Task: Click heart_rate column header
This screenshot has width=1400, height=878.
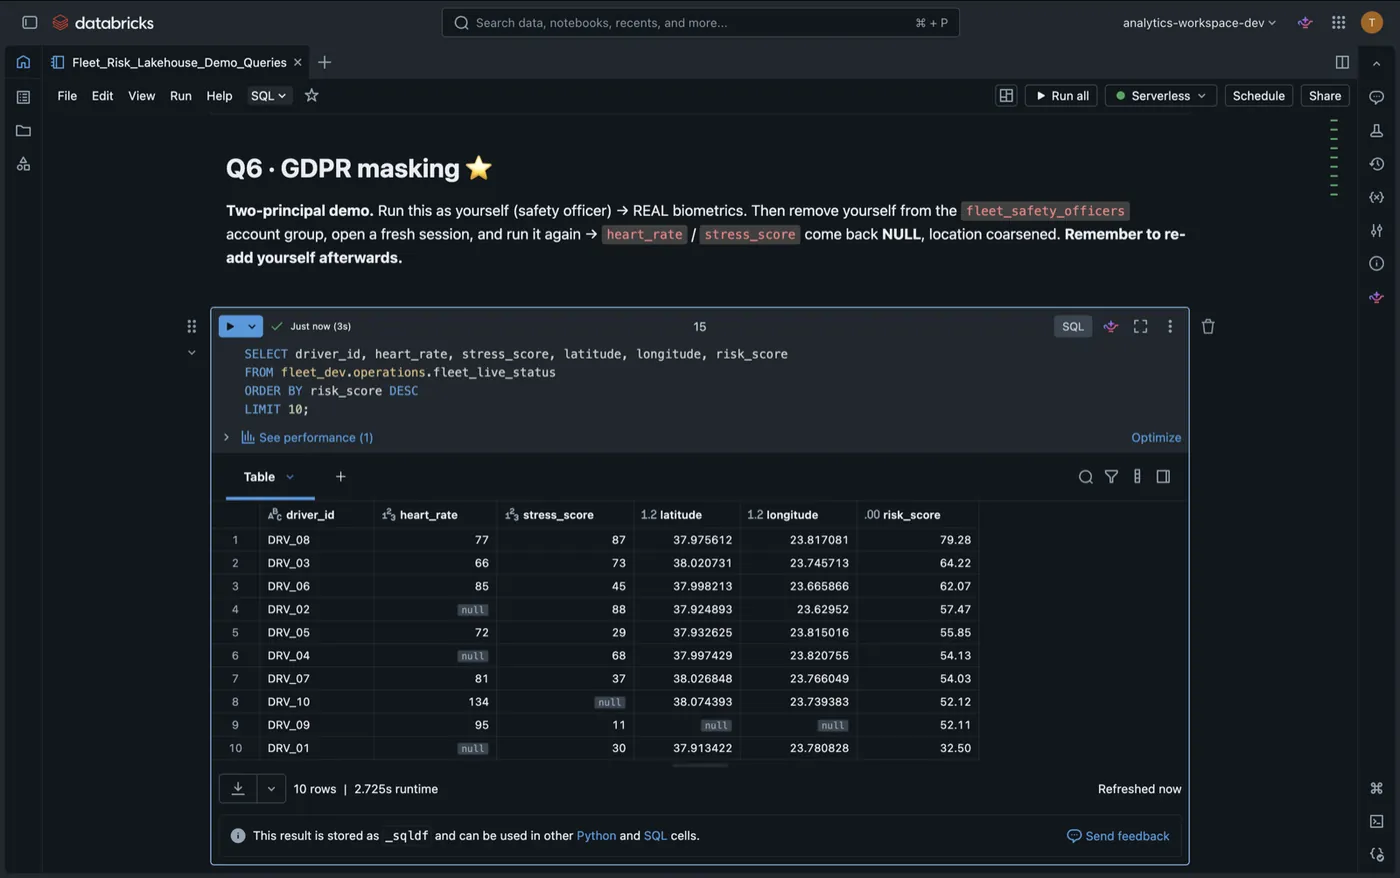Action: [x=435, y=514]
